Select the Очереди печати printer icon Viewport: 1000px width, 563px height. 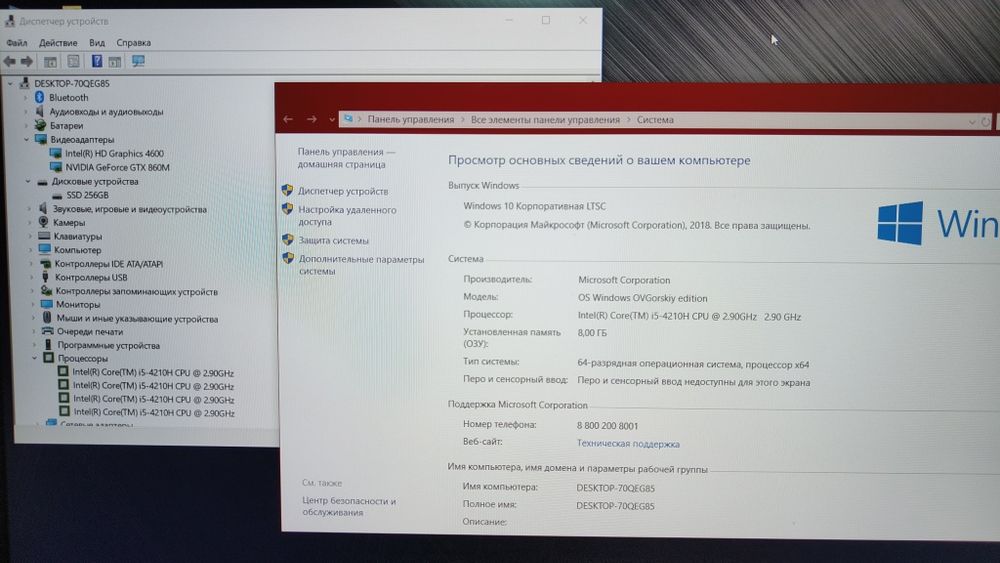[48, 332]
